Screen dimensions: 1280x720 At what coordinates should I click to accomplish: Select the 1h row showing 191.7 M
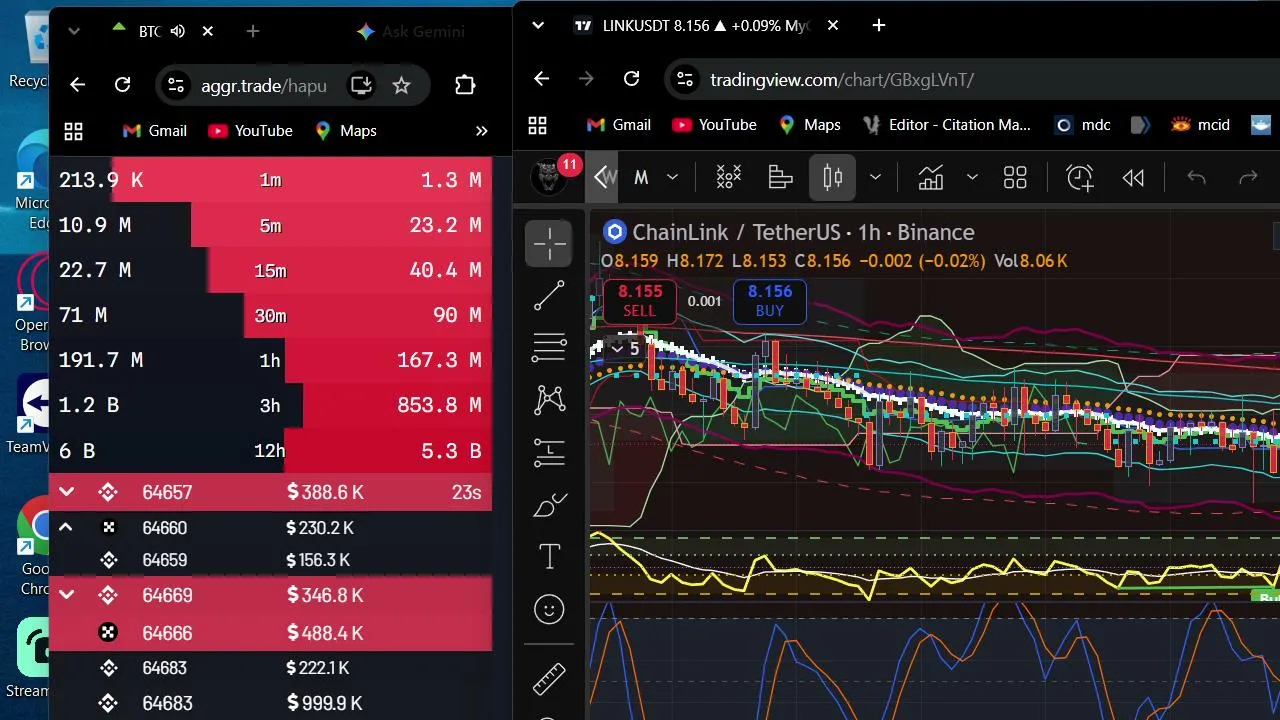pyautogui.click(x=270, y=360)
